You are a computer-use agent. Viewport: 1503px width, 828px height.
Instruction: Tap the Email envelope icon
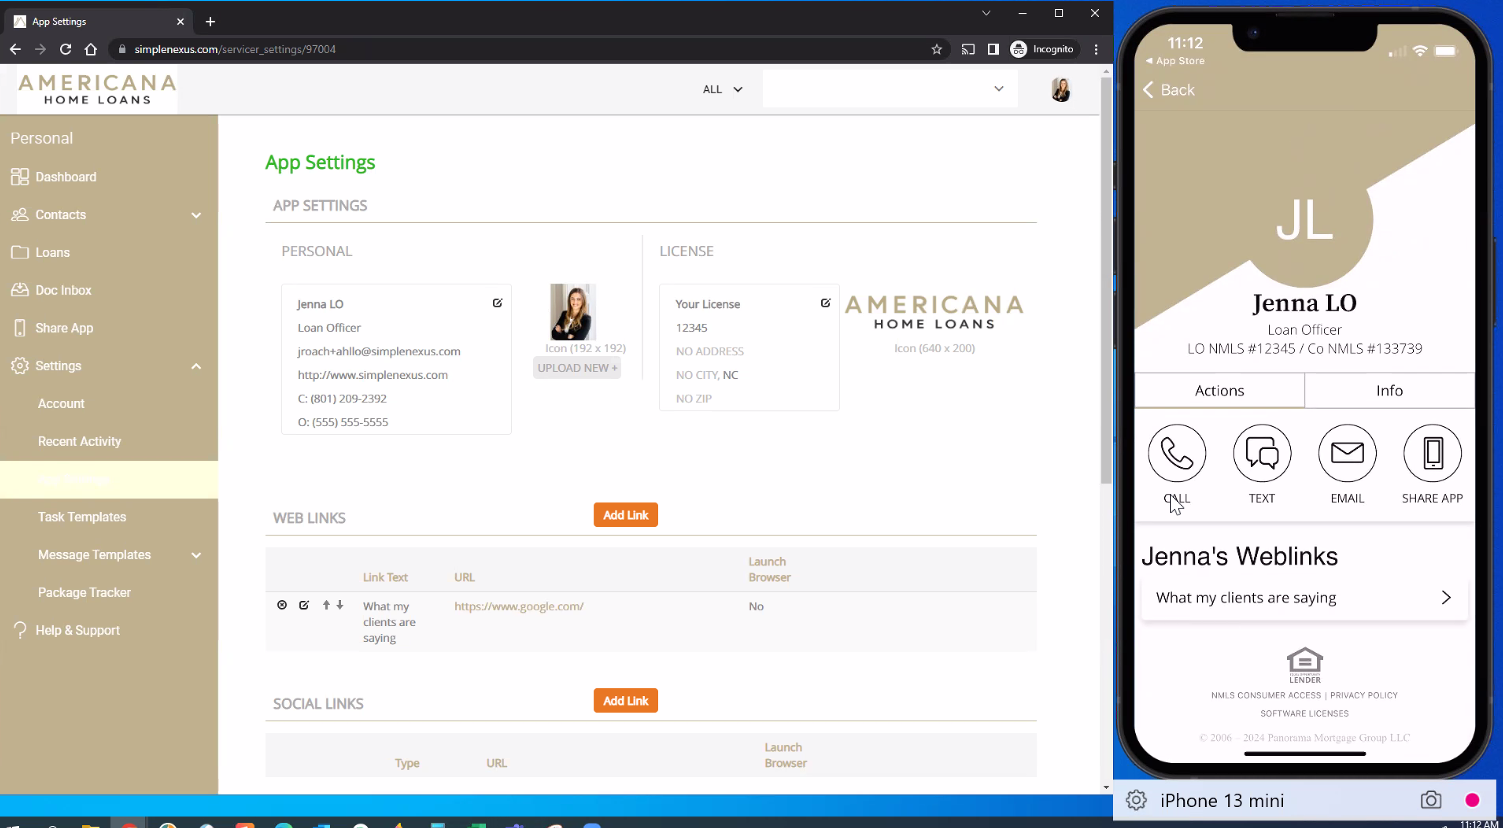click(x=1347, y=454)
